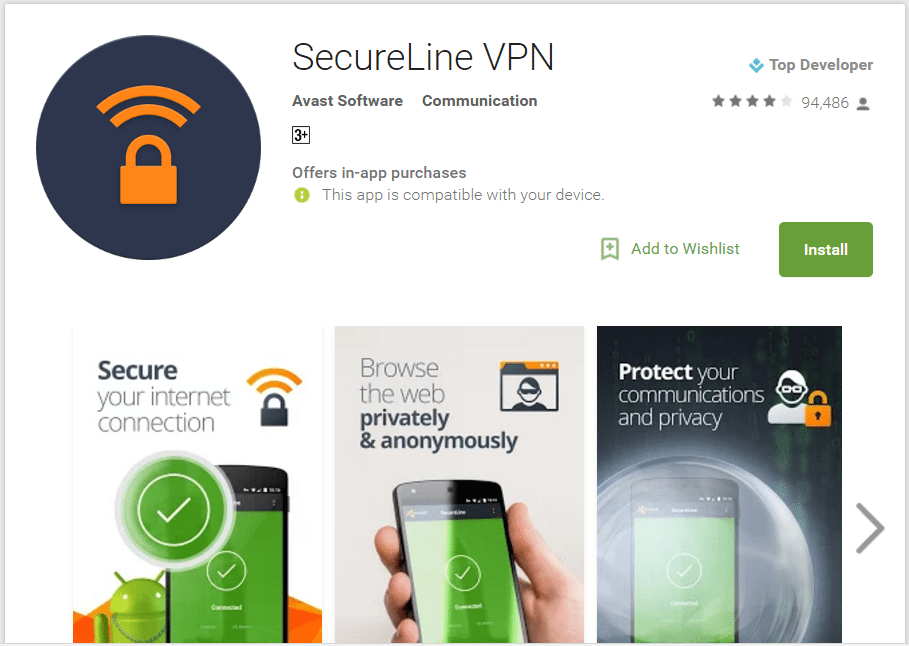The height and width of the screenshot is (646, 909).
Task: Open the Avast Software developer page
Action: point(347,101)
